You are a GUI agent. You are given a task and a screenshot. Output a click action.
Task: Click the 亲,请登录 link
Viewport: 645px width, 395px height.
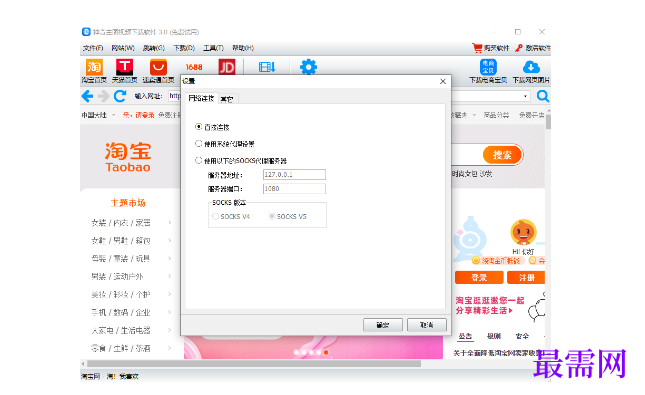click(x=138, y=115)
